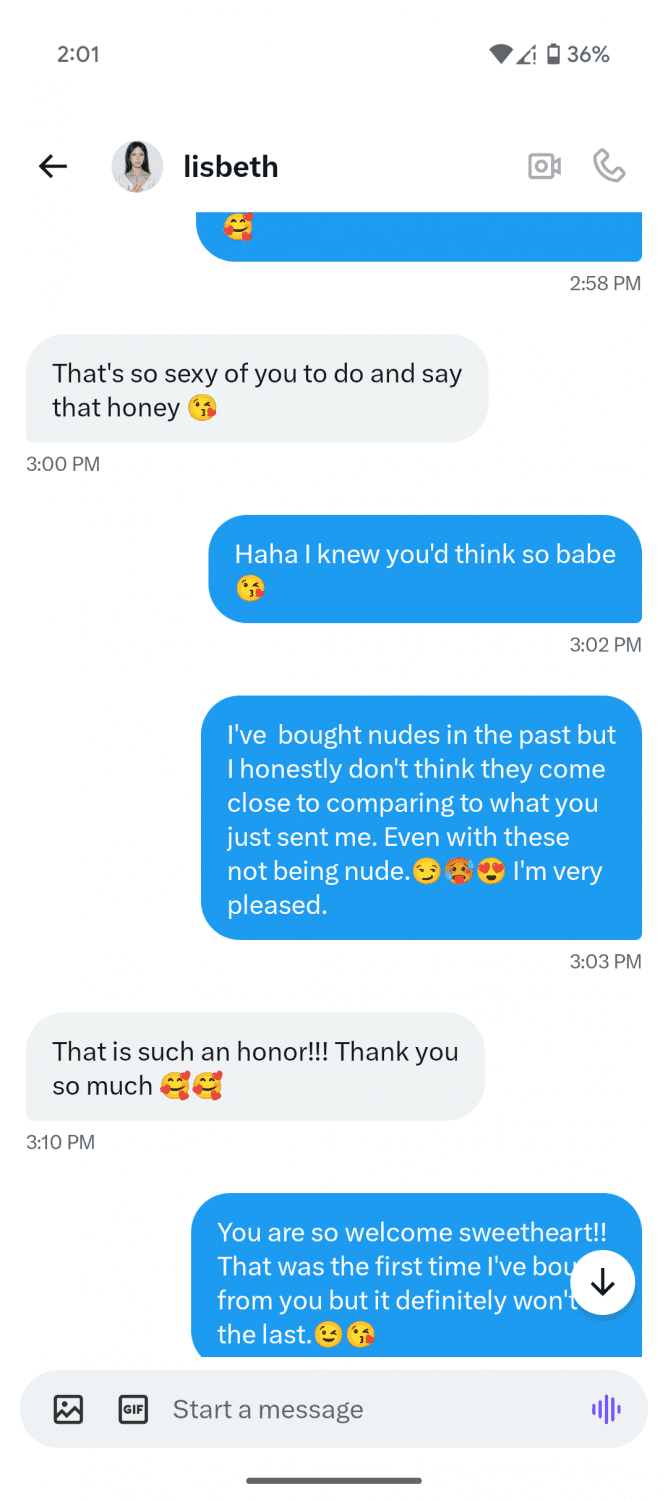This screenshot has width=668, height=1500.
Task: Tap the 2:01 clock in status bar
Action: [78, 54]
